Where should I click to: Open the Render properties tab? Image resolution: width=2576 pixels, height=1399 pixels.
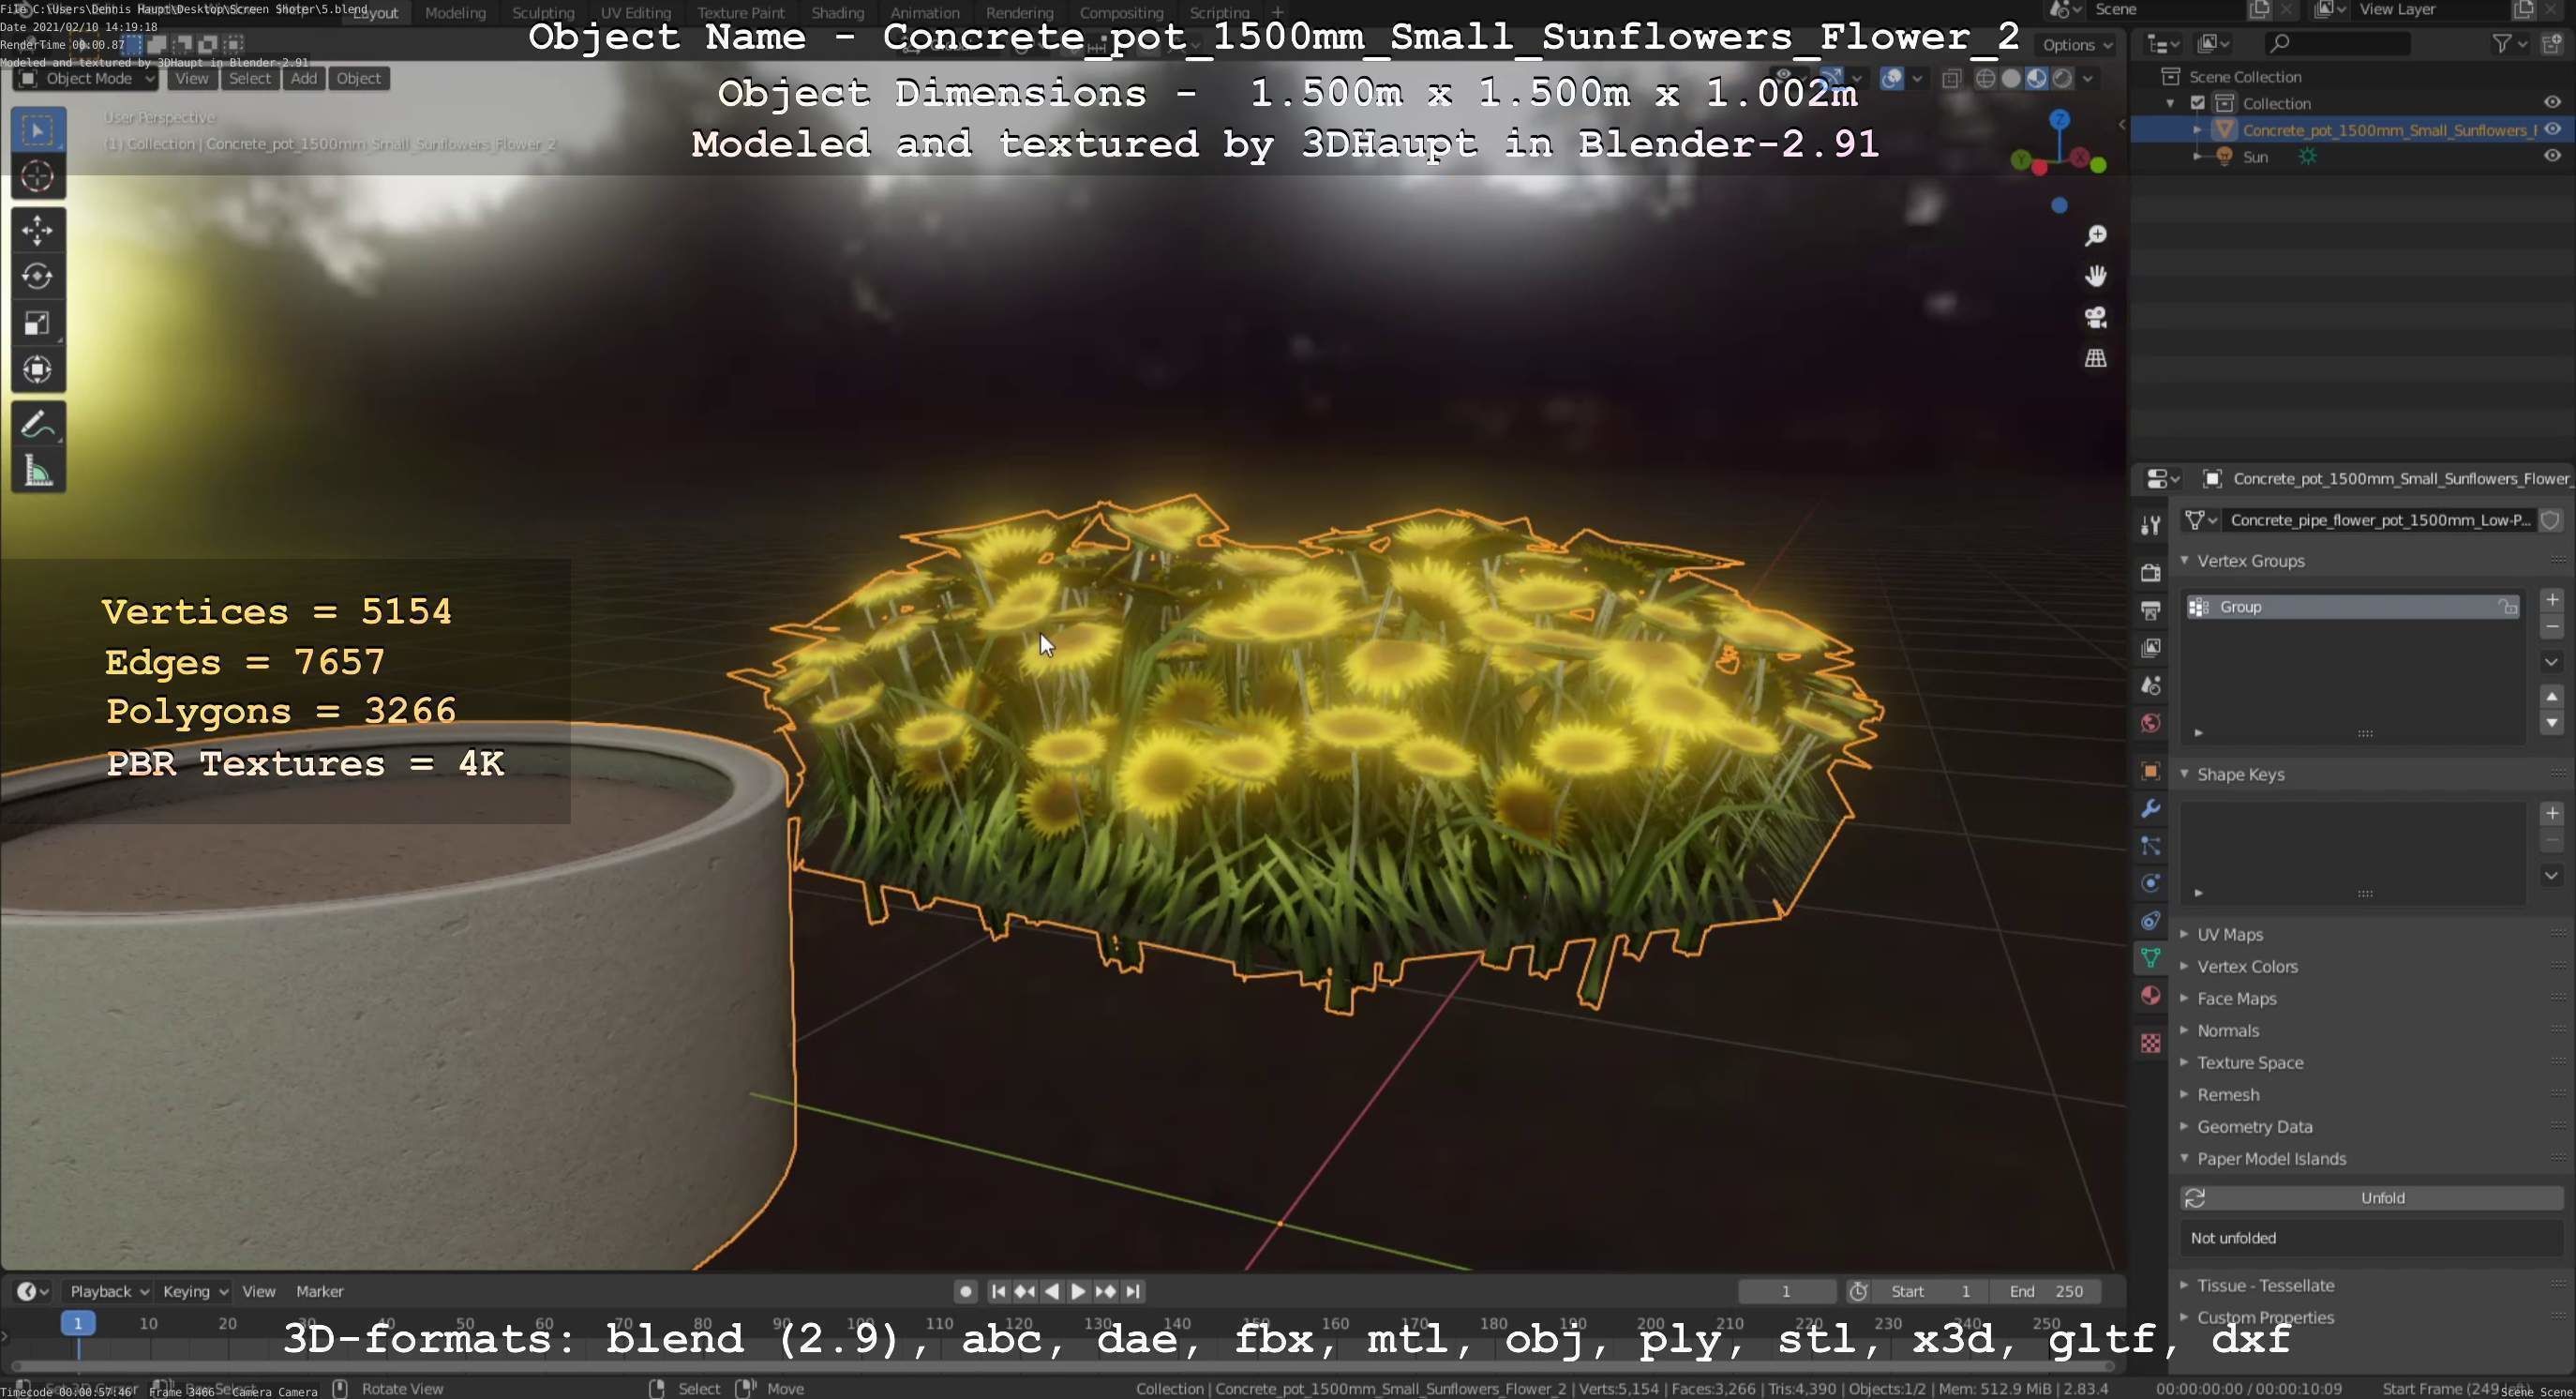tap(2151, 573)
